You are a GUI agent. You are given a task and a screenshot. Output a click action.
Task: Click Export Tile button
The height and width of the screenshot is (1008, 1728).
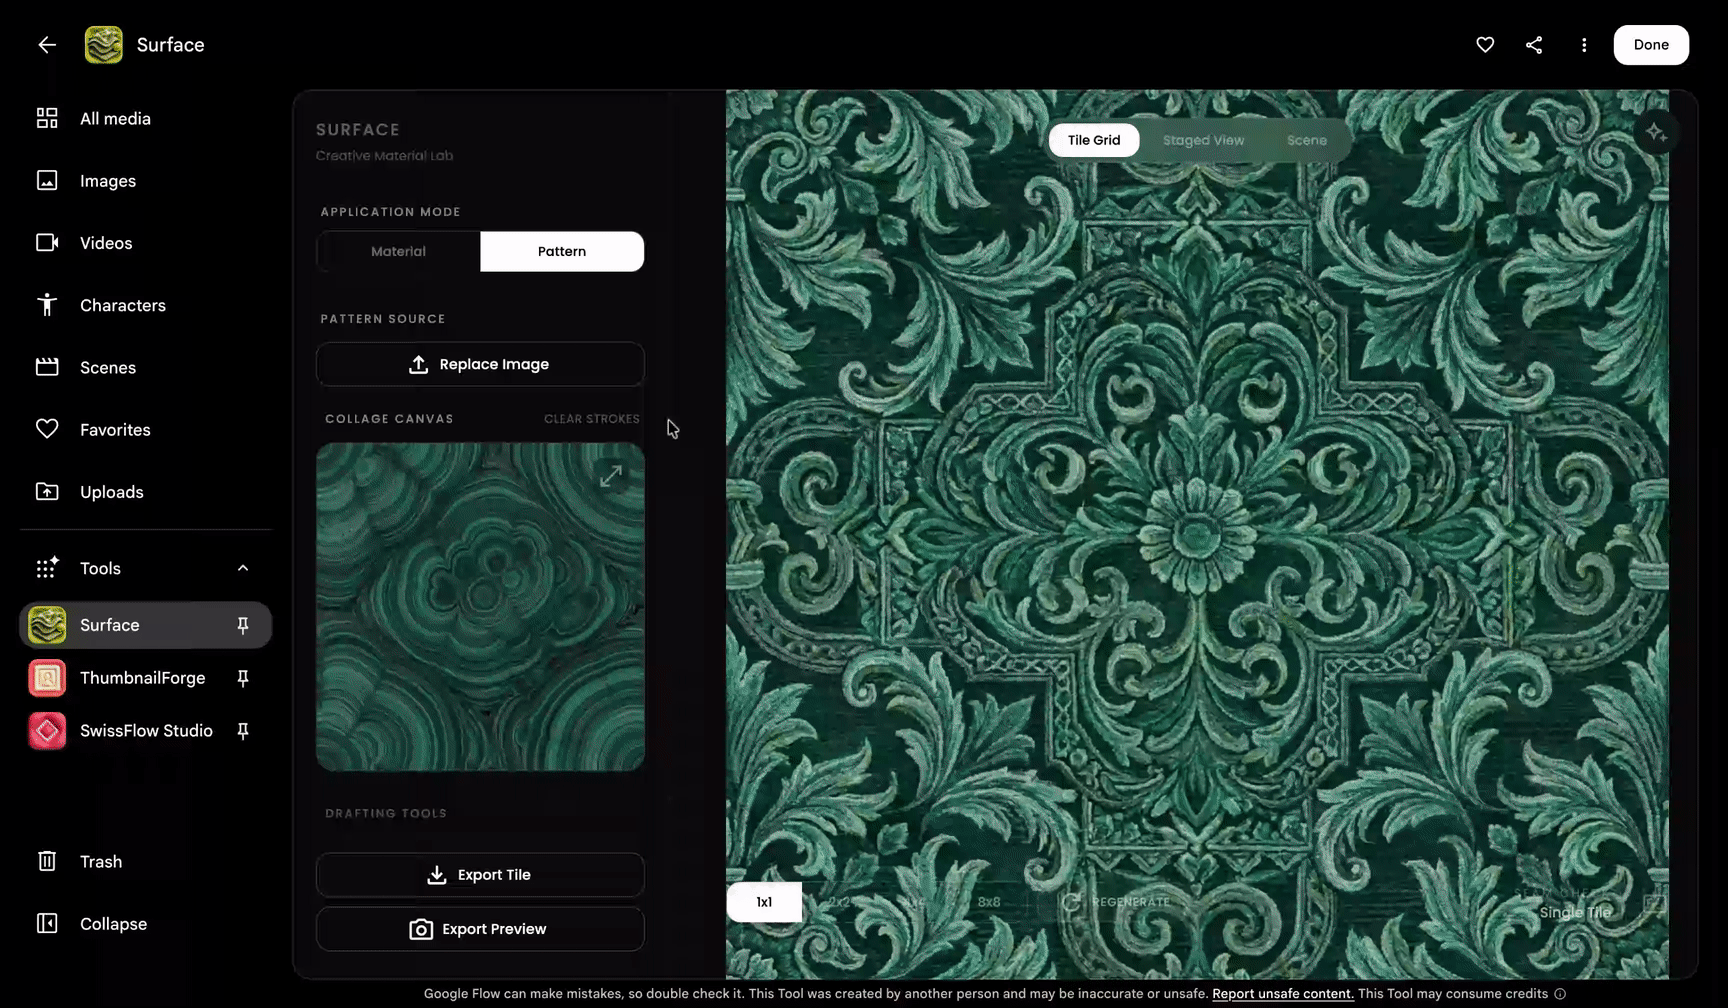pos(480,875)
